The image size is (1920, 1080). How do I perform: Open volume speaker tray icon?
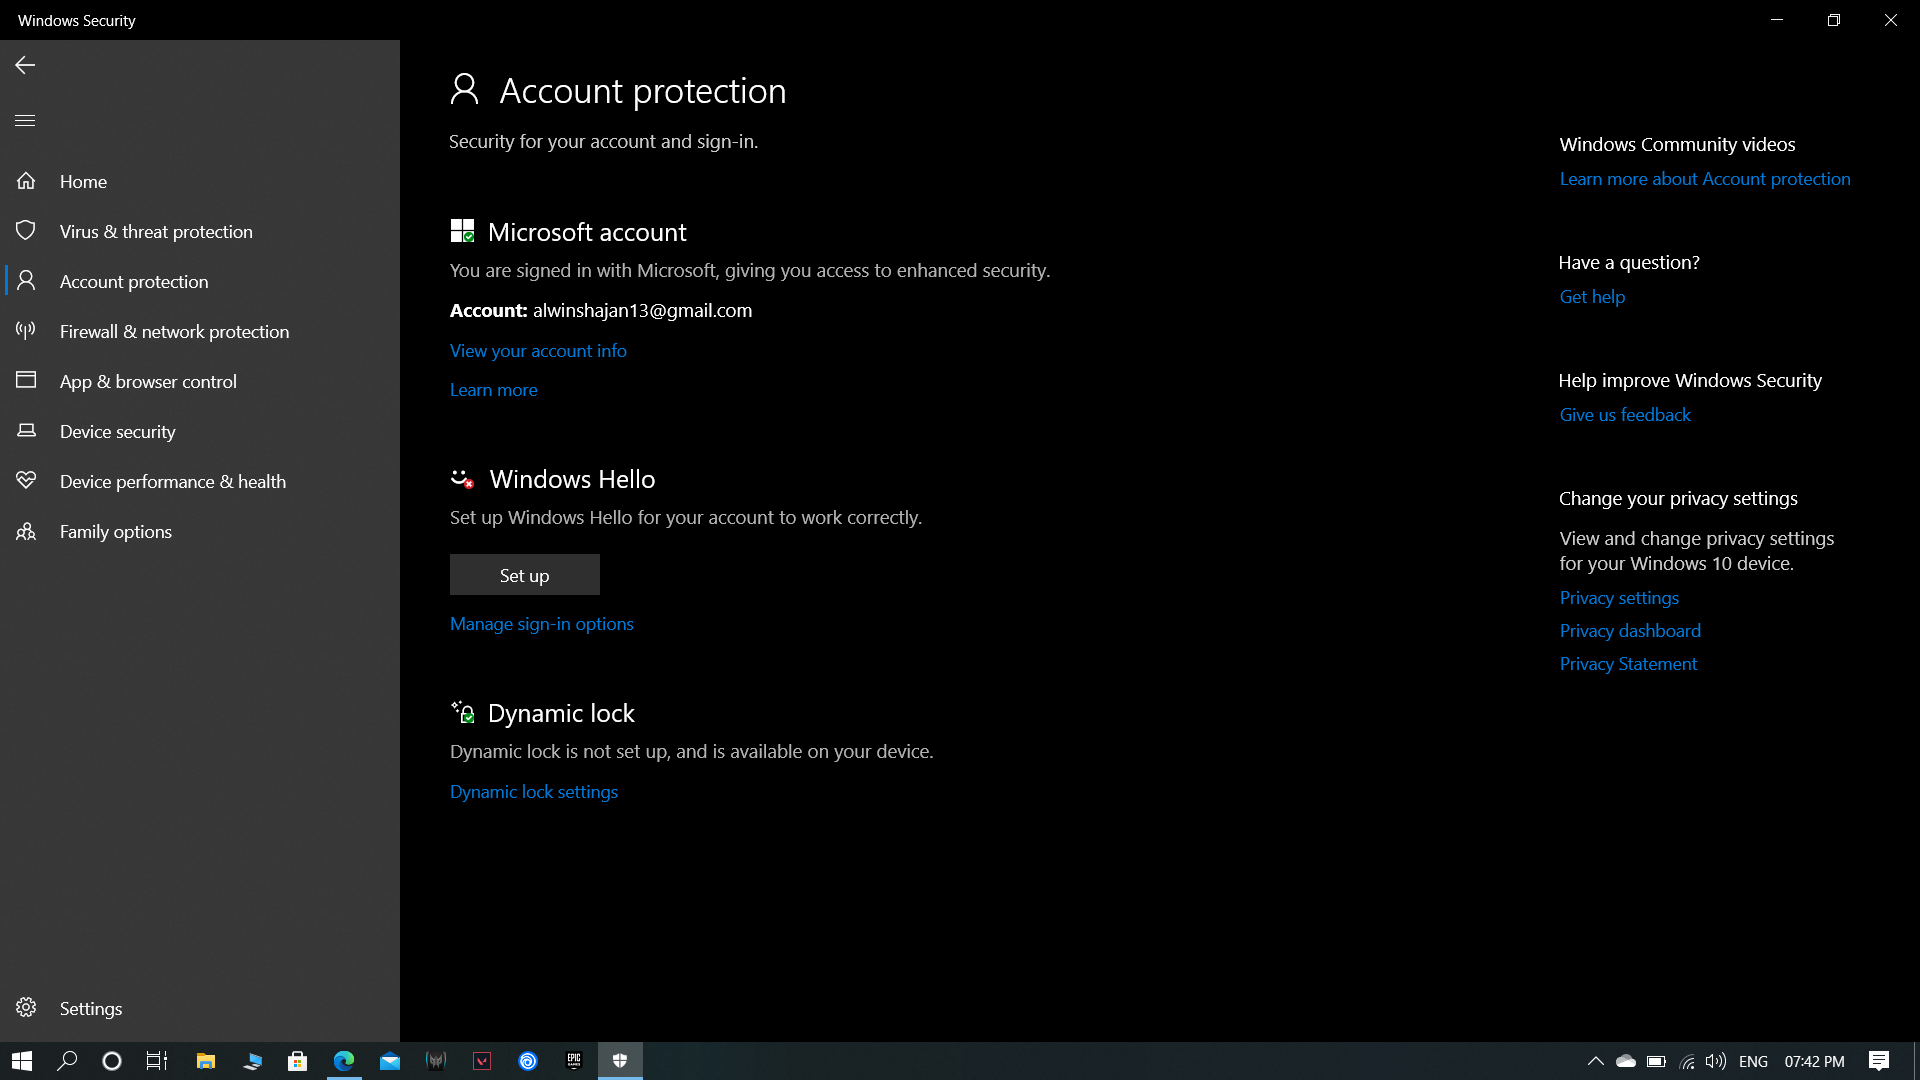1716,1061
